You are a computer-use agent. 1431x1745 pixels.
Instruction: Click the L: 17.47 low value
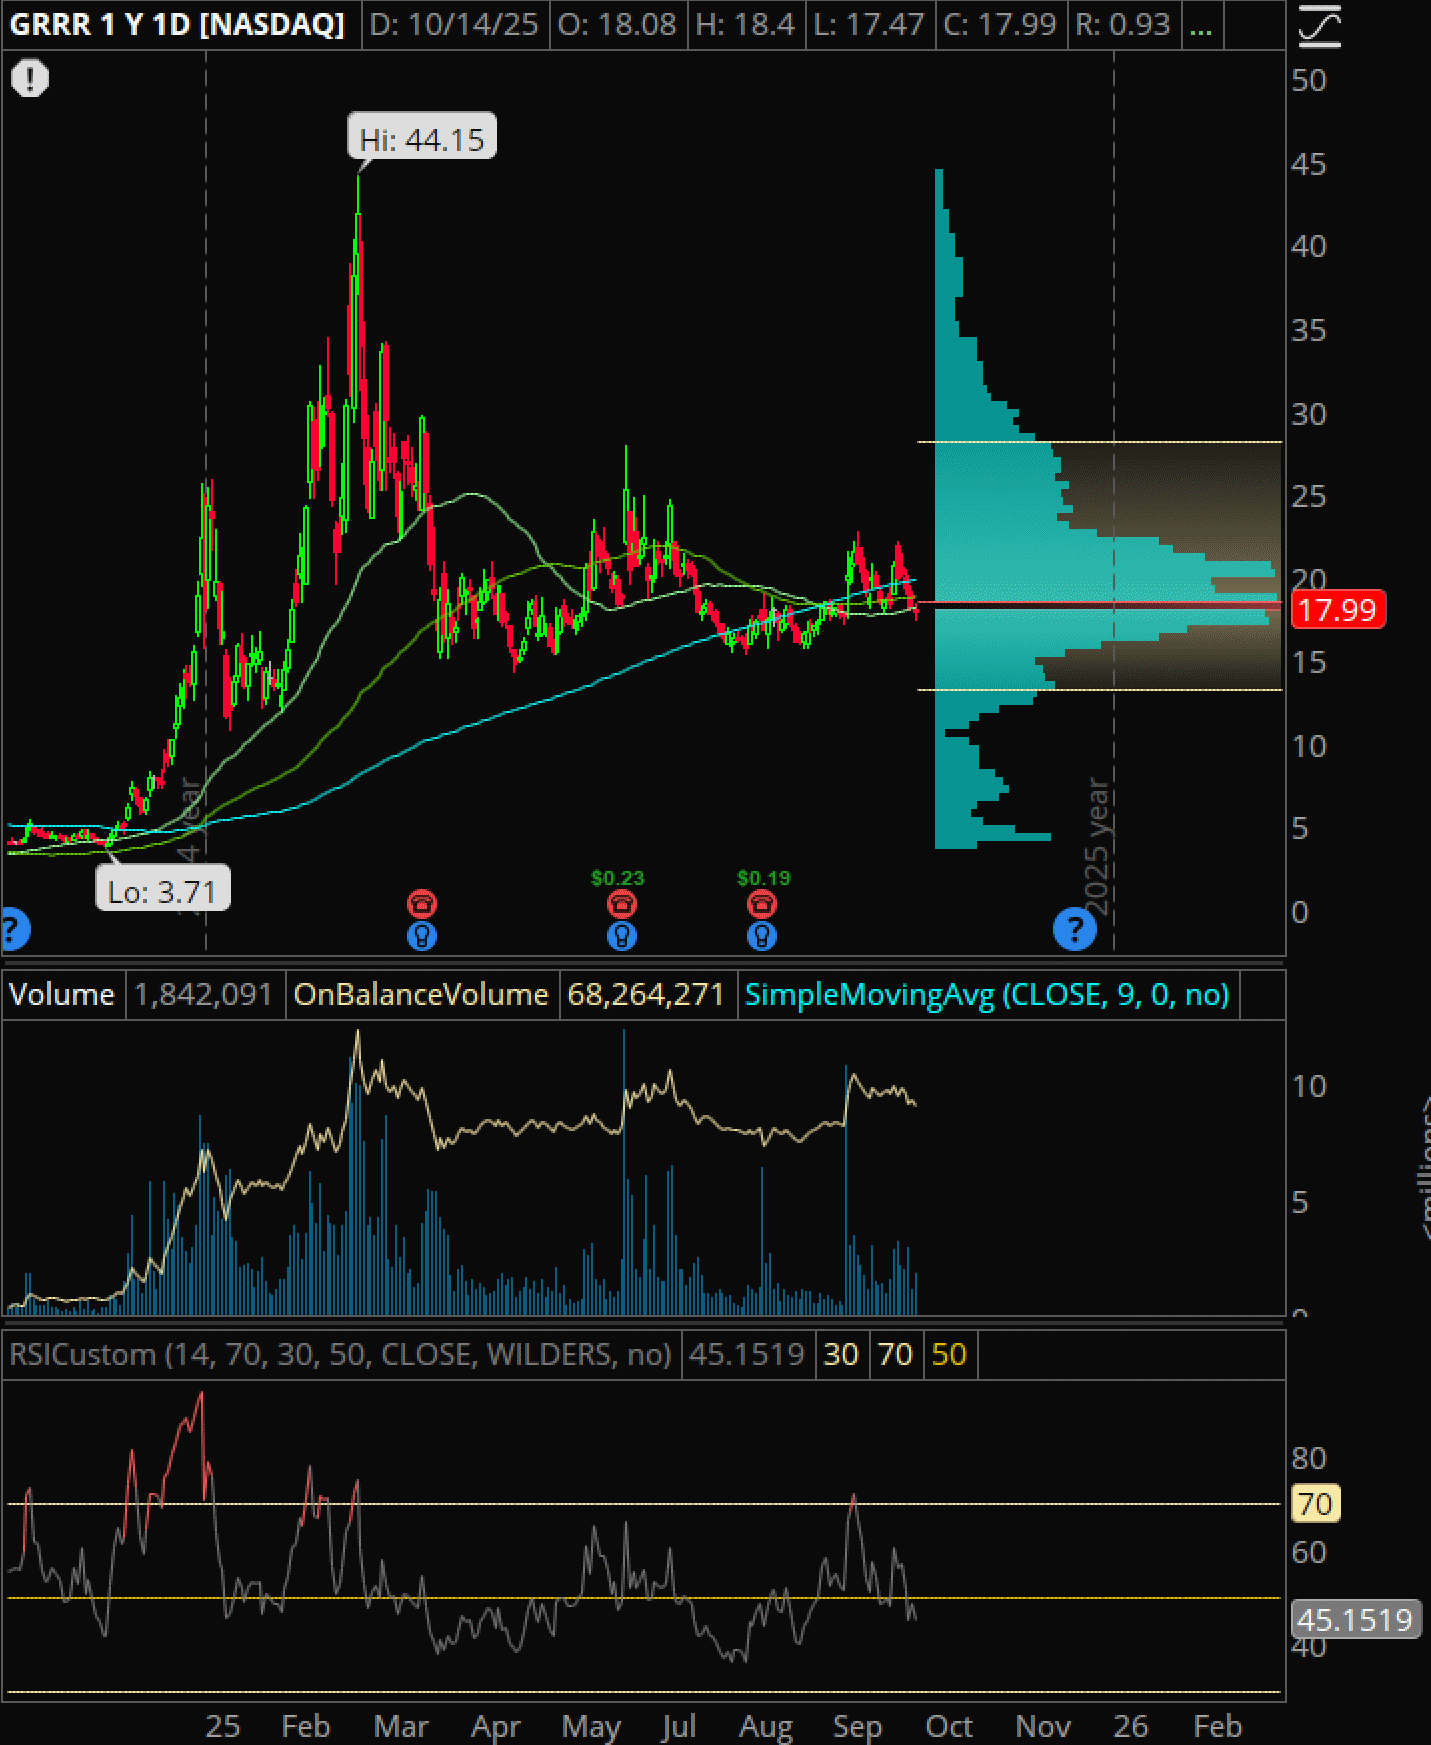(869, 24)
